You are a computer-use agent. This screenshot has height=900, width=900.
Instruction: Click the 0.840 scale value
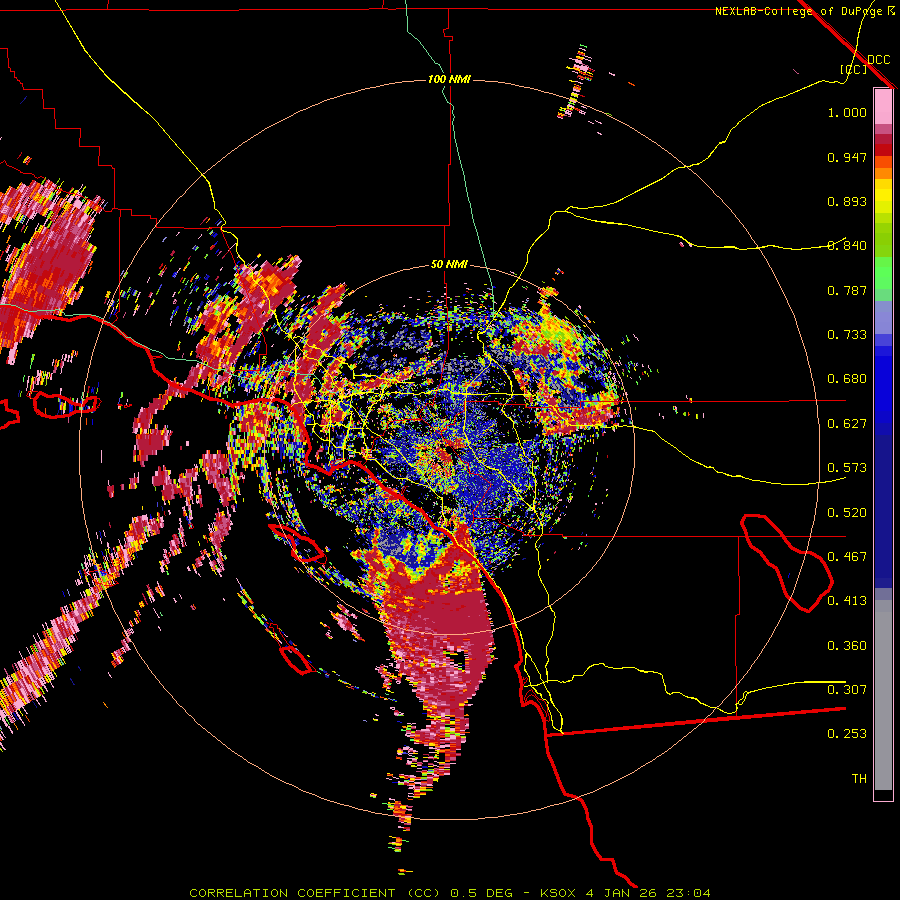click(x=847, y=246)
